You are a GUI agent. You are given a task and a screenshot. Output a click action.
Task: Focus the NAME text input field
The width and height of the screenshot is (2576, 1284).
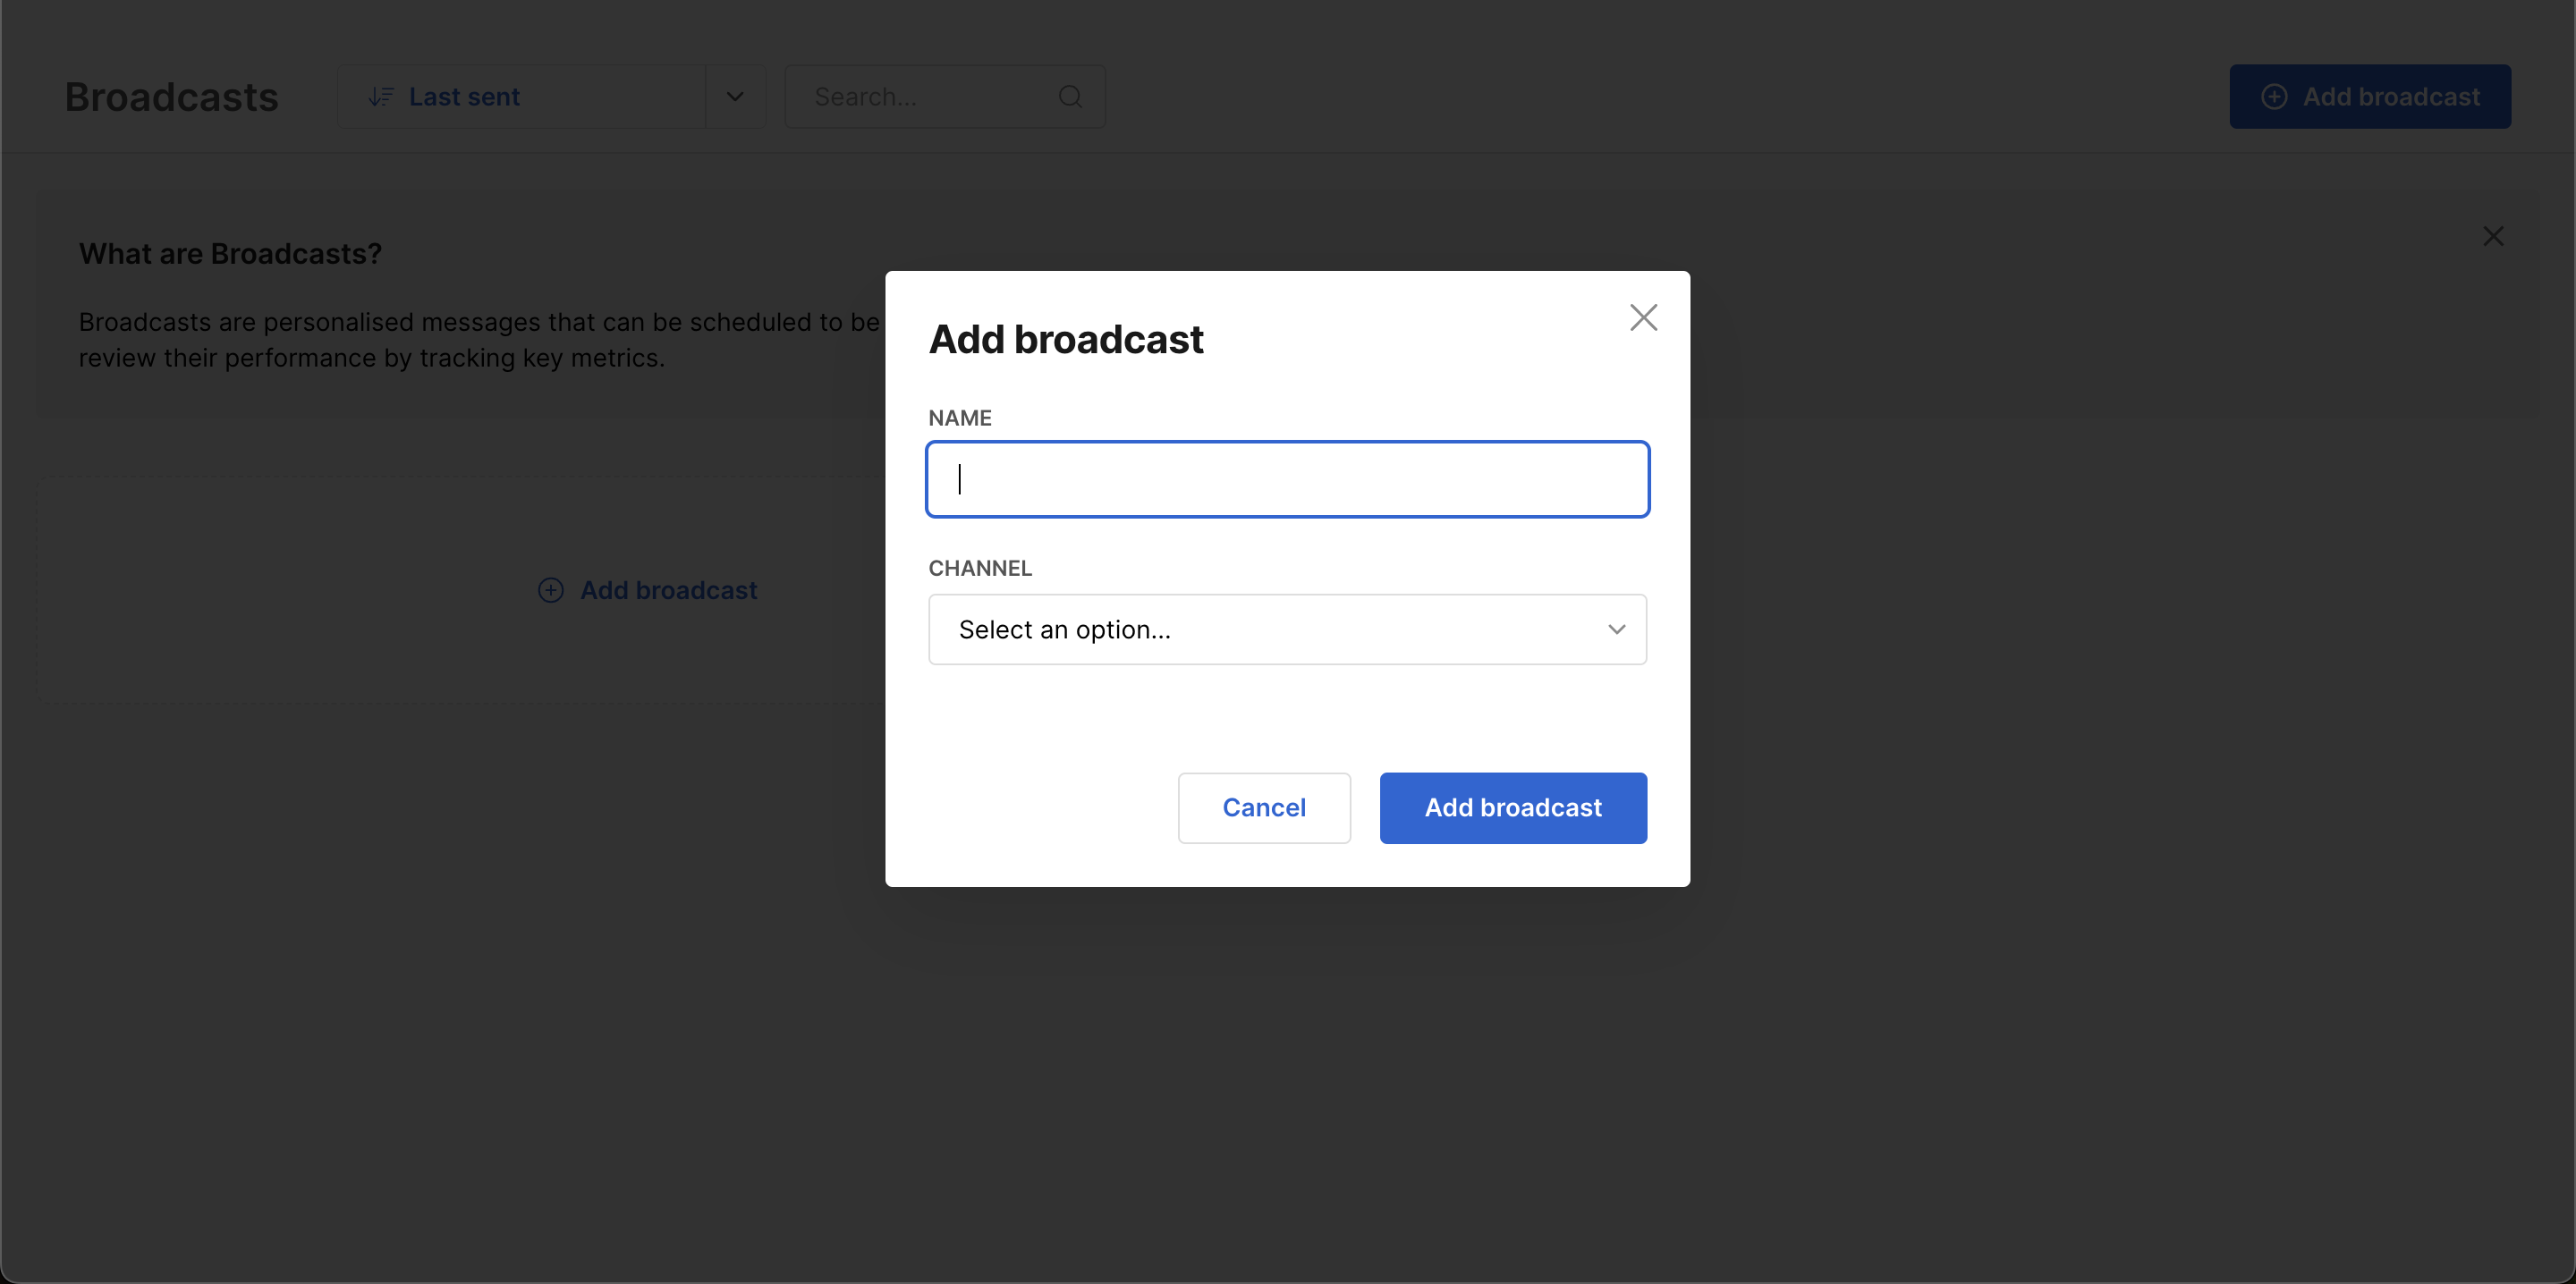(1287, 479)
